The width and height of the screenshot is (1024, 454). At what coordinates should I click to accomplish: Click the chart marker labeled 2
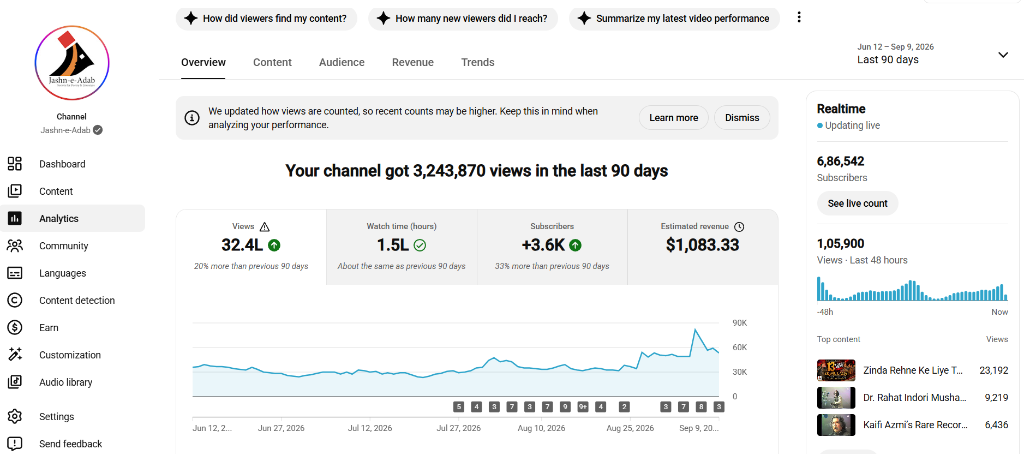point(624,407)
